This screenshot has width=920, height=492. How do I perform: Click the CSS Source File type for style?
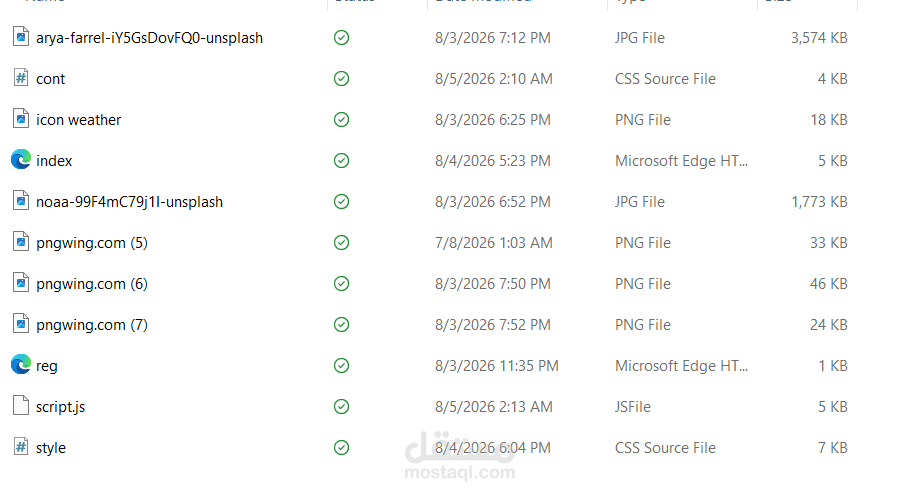click(665, 447)
